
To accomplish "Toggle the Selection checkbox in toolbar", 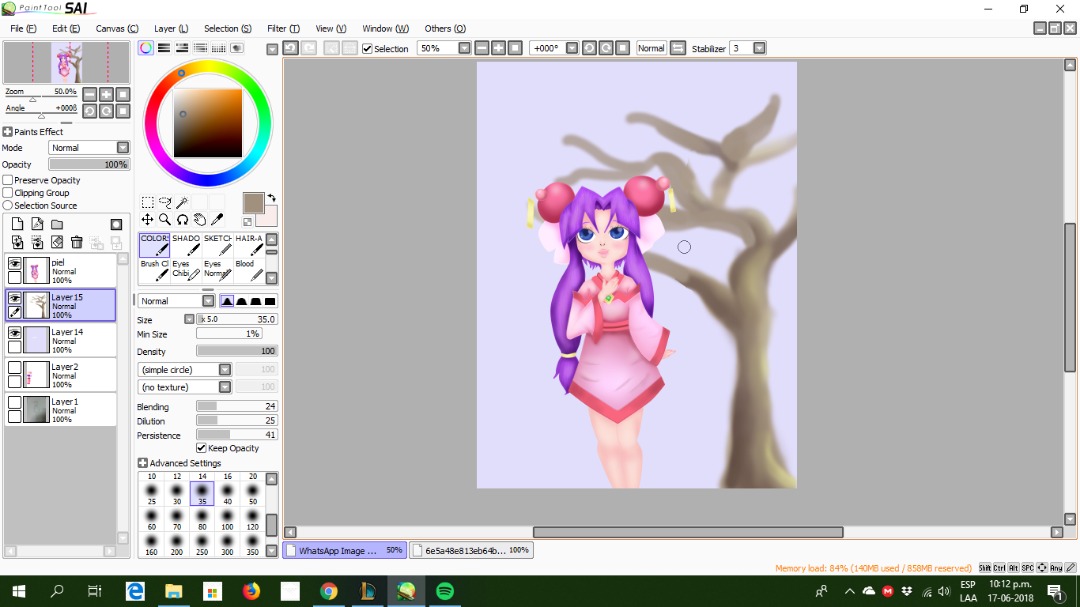I will point(367,48).
